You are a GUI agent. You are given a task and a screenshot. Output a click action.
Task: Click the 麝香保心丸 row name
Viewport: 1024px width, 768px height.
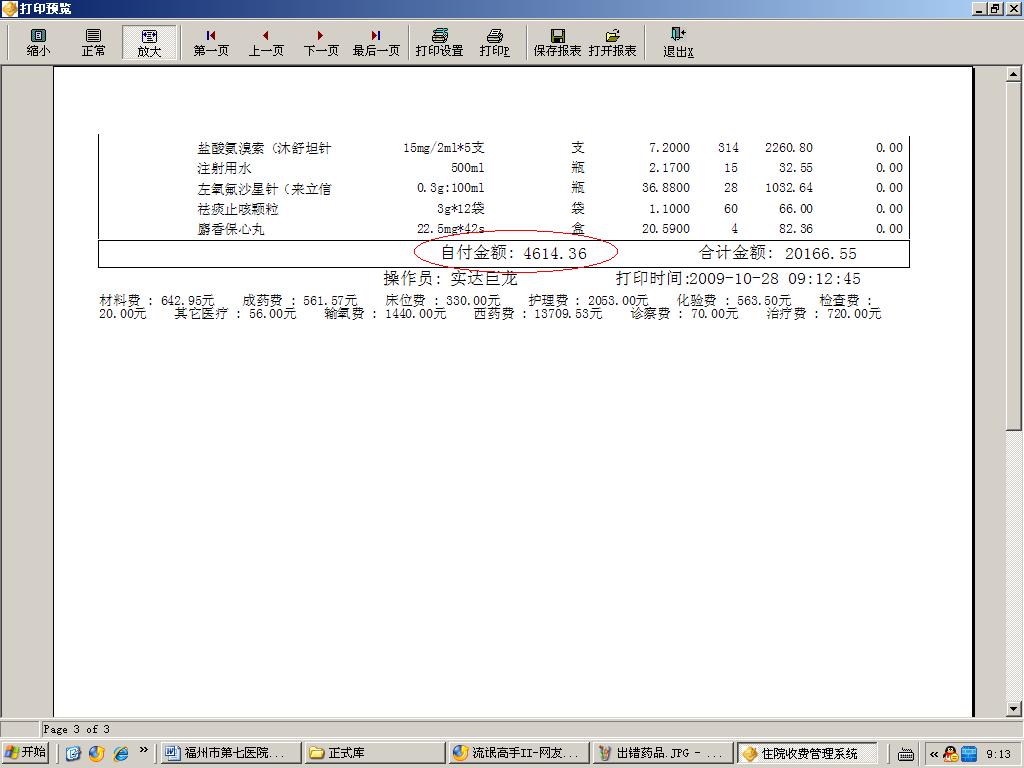[x=231, y=229]
